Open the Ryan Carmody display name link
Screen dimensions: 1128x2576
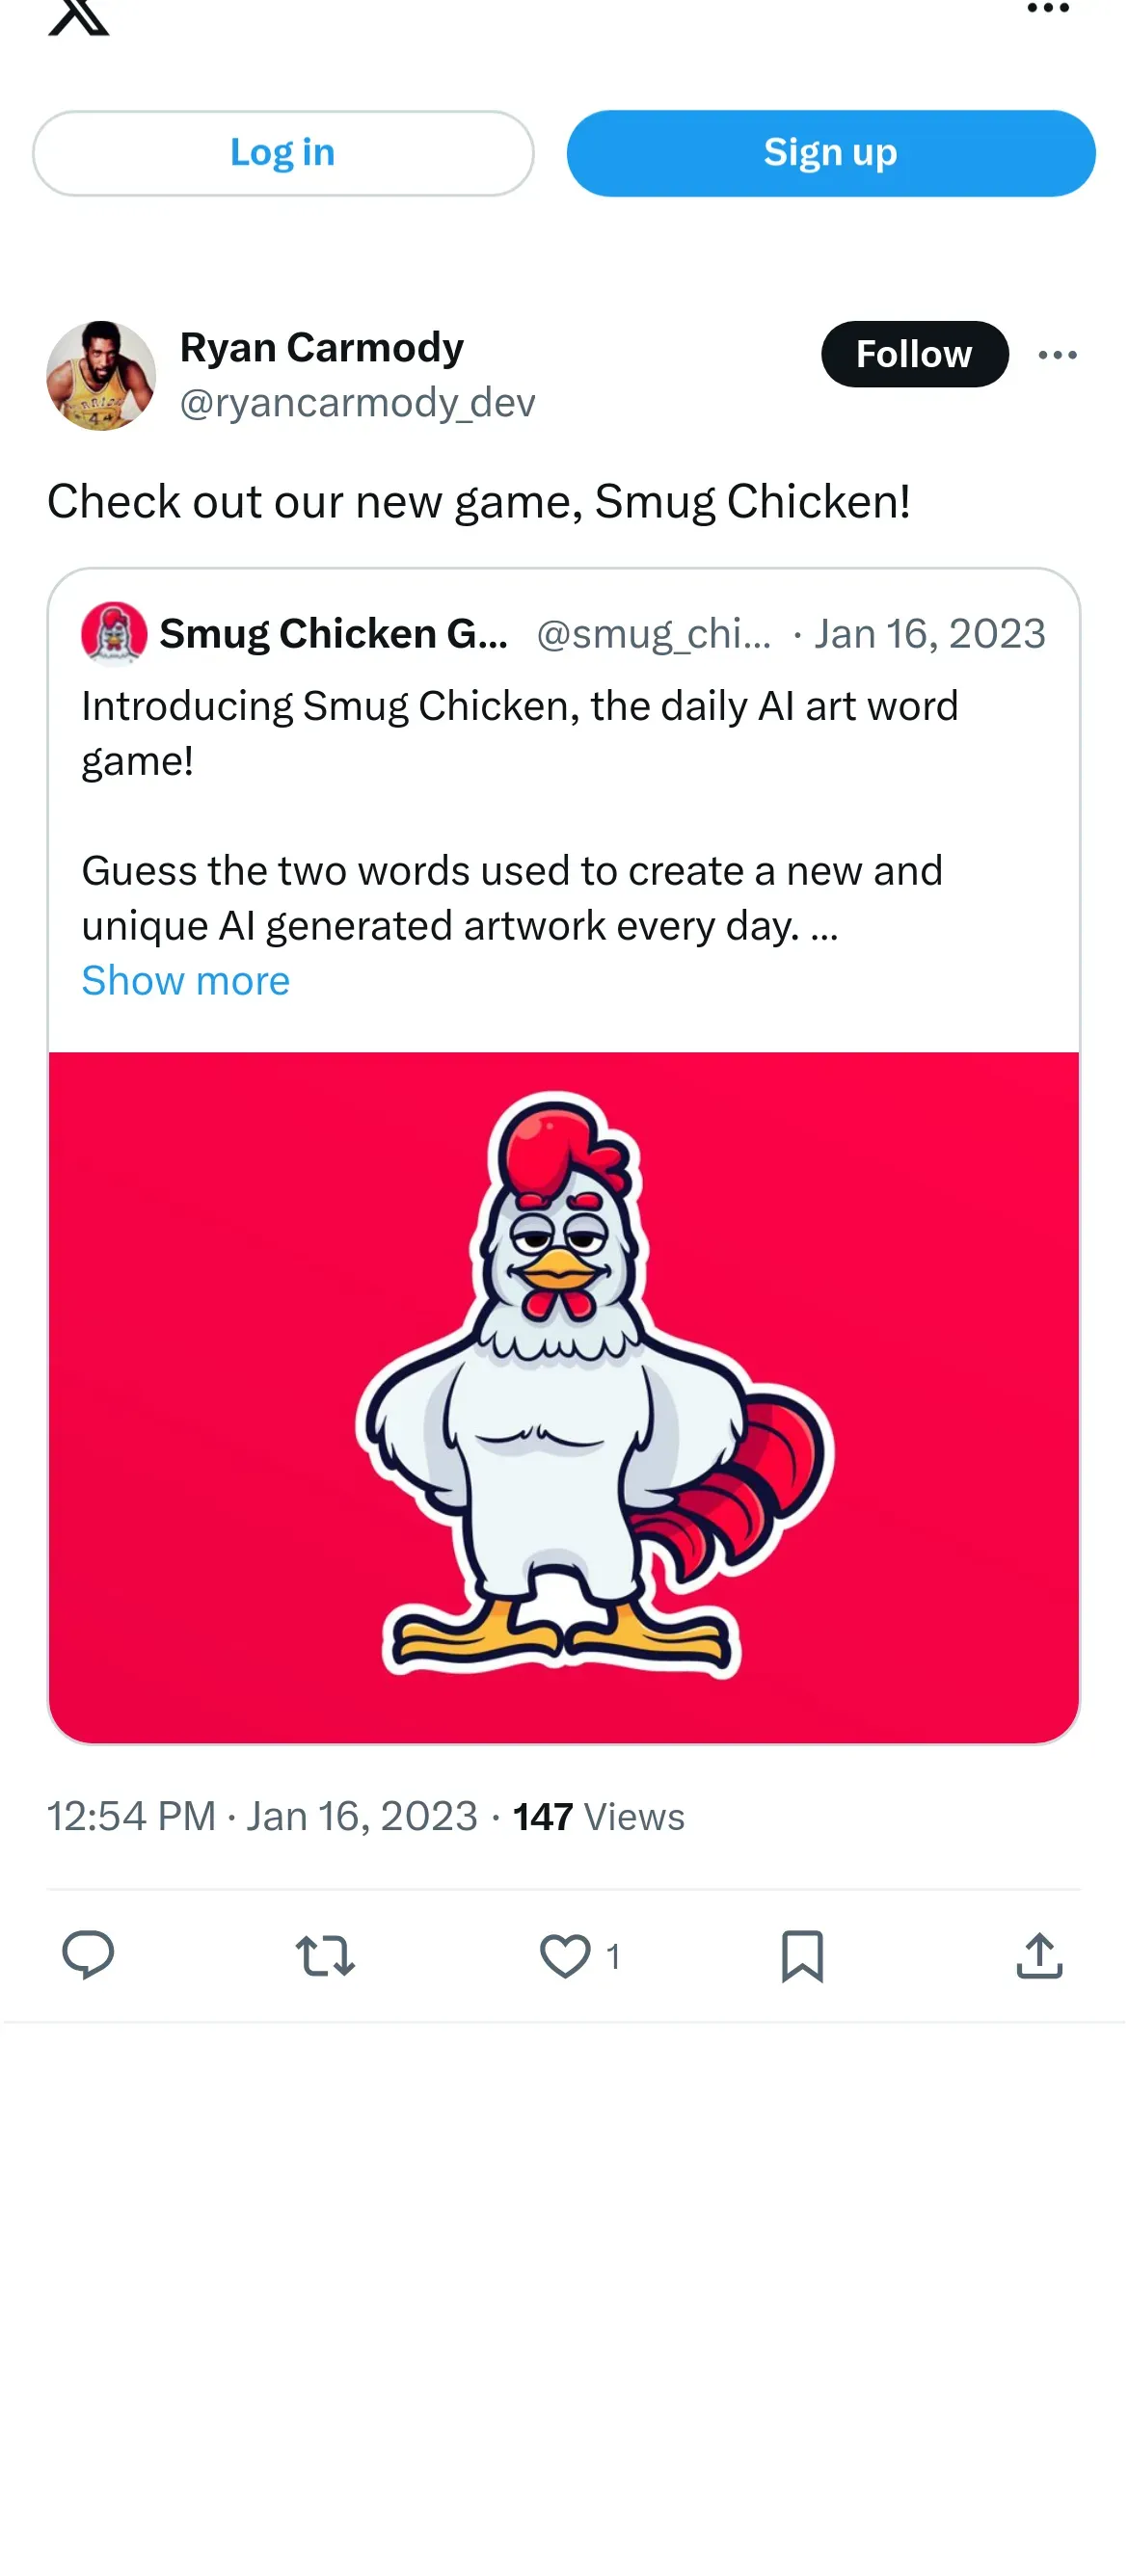[321, 348]
